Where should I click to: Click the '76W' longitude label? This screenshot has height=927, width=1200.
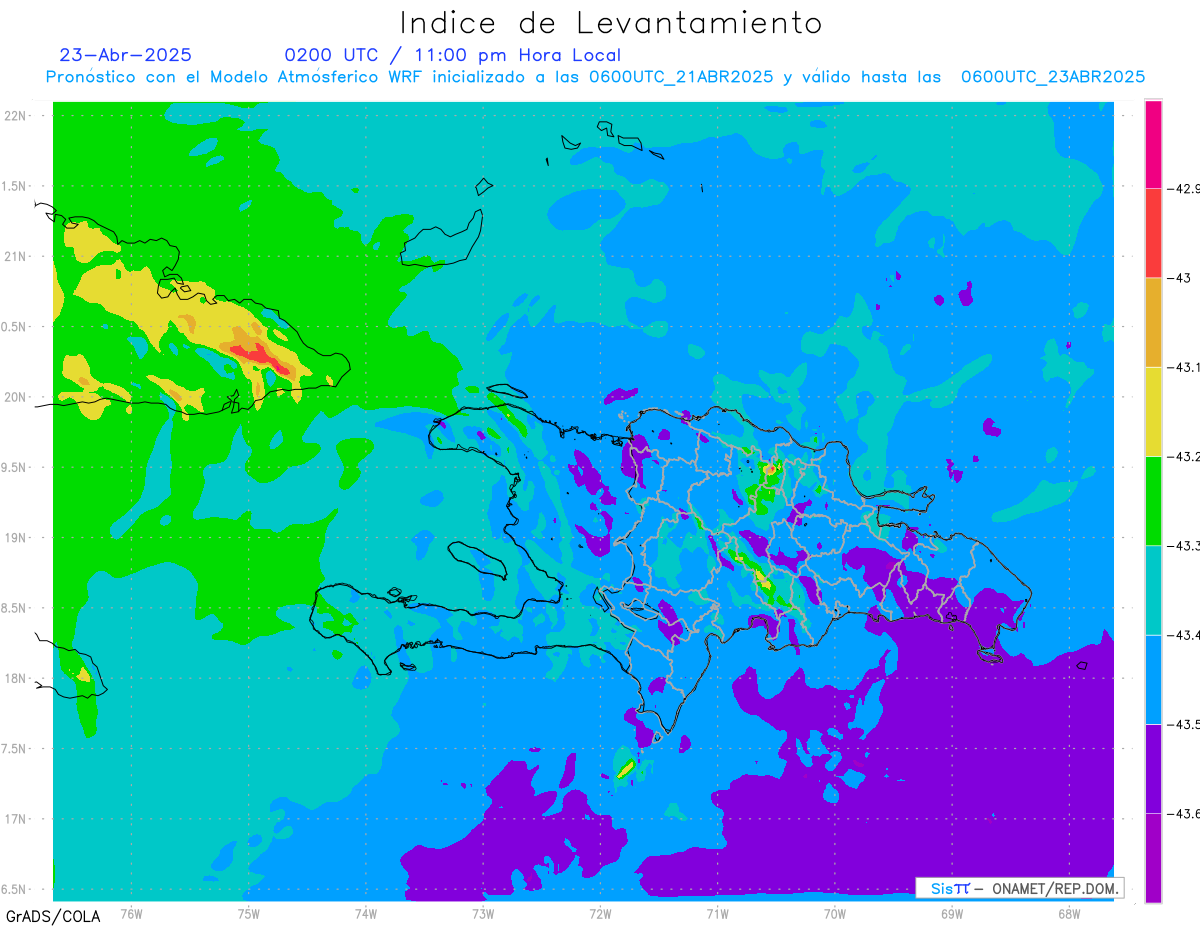click(x=131, y=913)
